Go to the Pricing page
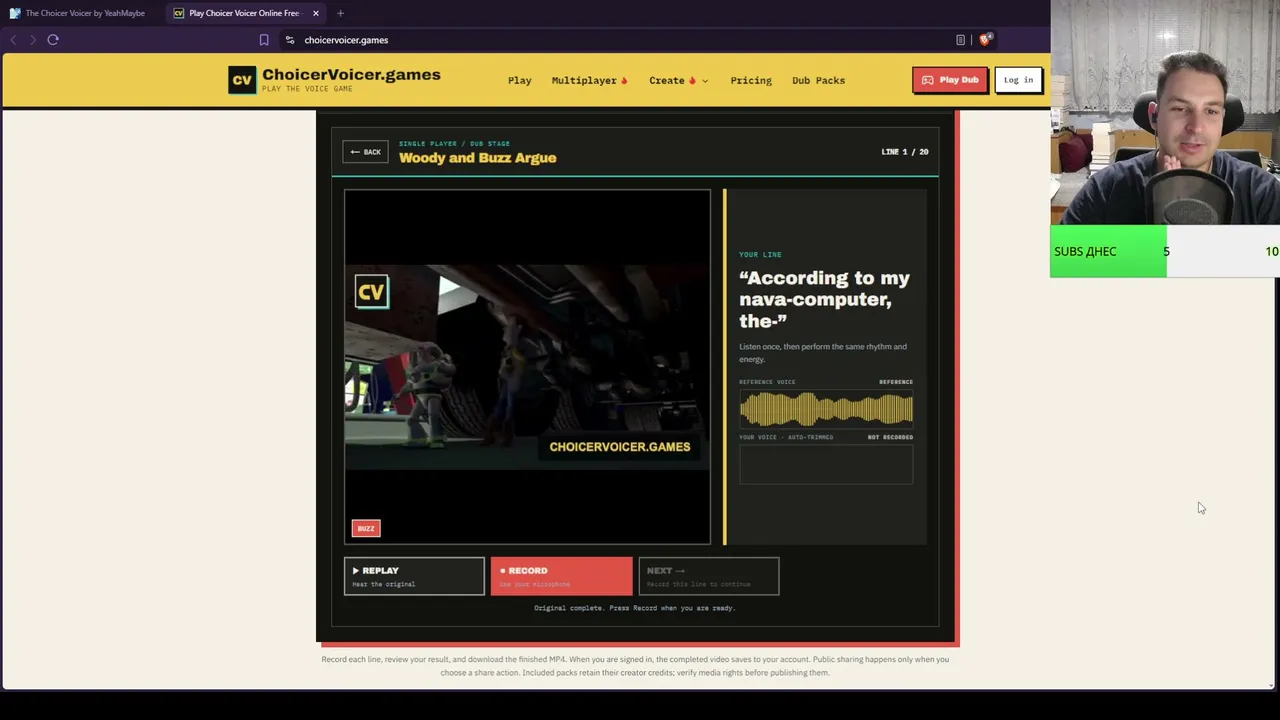Image resolution: width=1280 pixels, height=720 pixels. pyautogui.click(x=751, y=80)
